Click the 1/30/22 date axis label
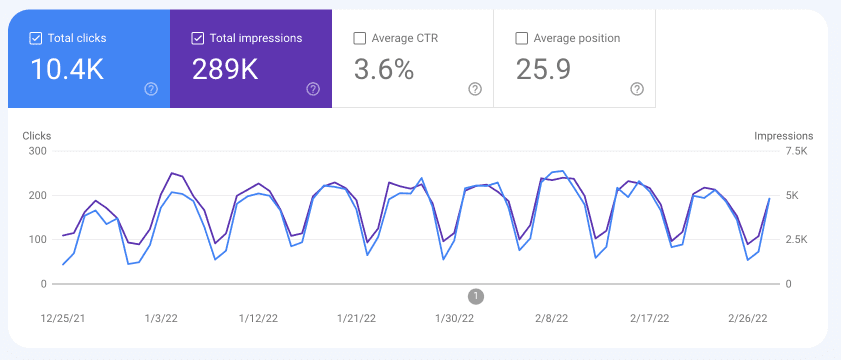Screen dimensions: 841x360 [455, 319]
